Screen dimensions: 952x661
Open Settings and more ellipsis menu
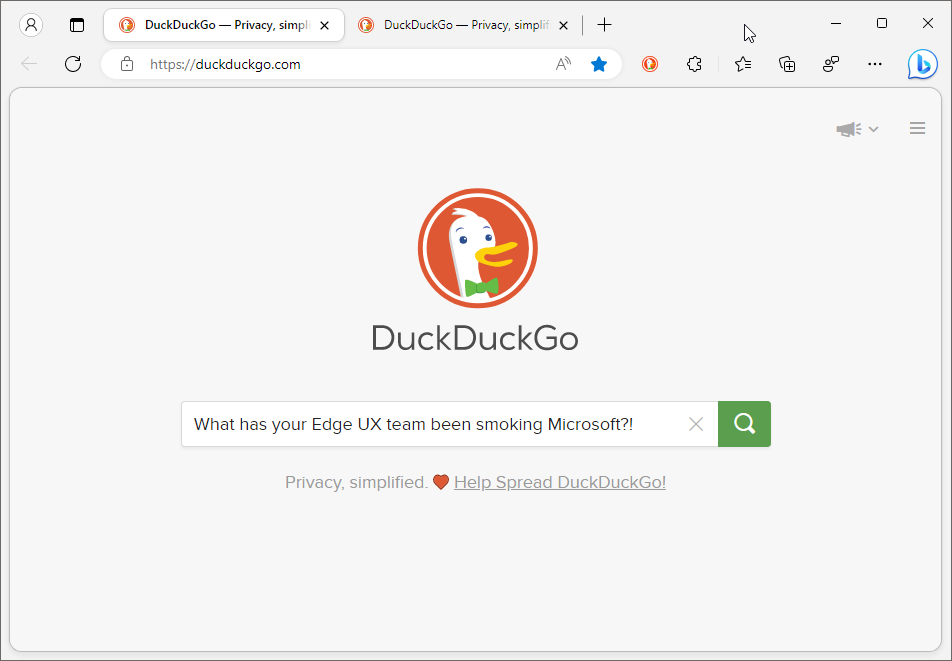pyautogui.click(x=875, y=64)
